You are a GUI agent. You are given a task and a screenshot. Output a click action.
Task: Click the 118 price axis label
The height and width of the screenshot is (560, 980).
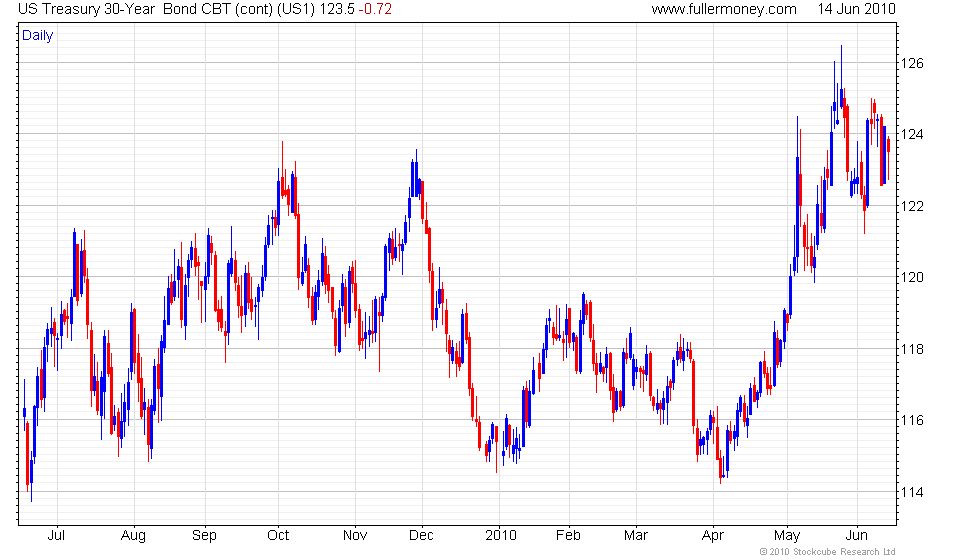(x=911, y=349)
